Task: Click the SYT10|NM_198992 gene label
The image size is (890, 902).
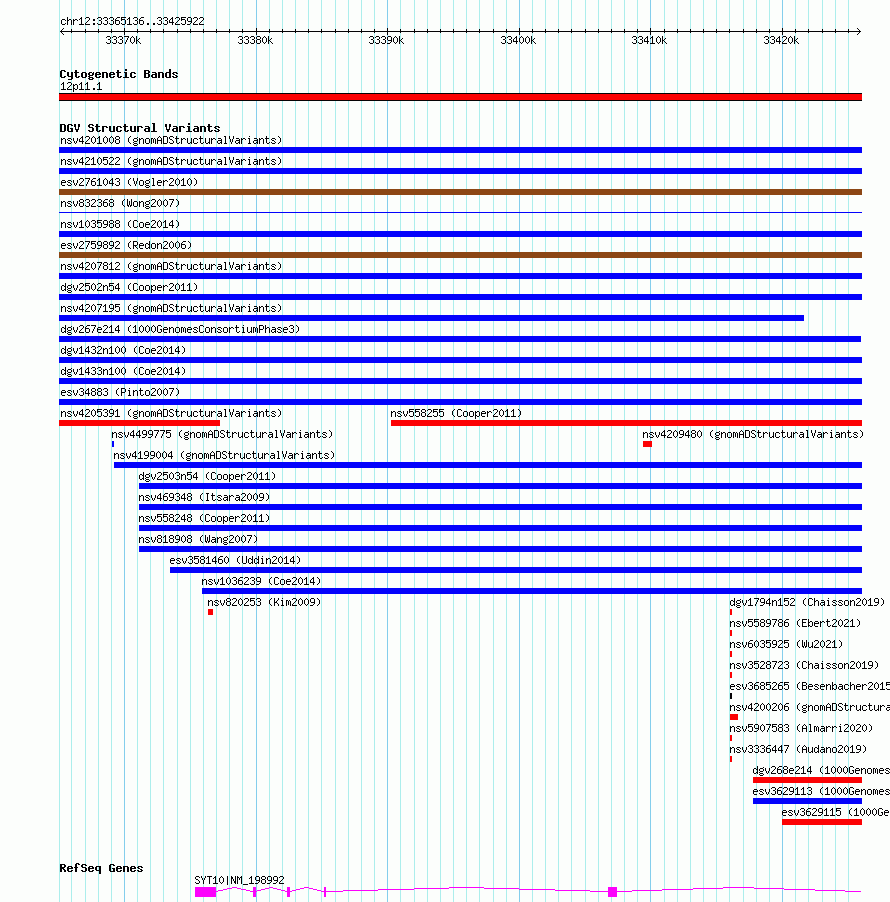Action: [239, 880]
